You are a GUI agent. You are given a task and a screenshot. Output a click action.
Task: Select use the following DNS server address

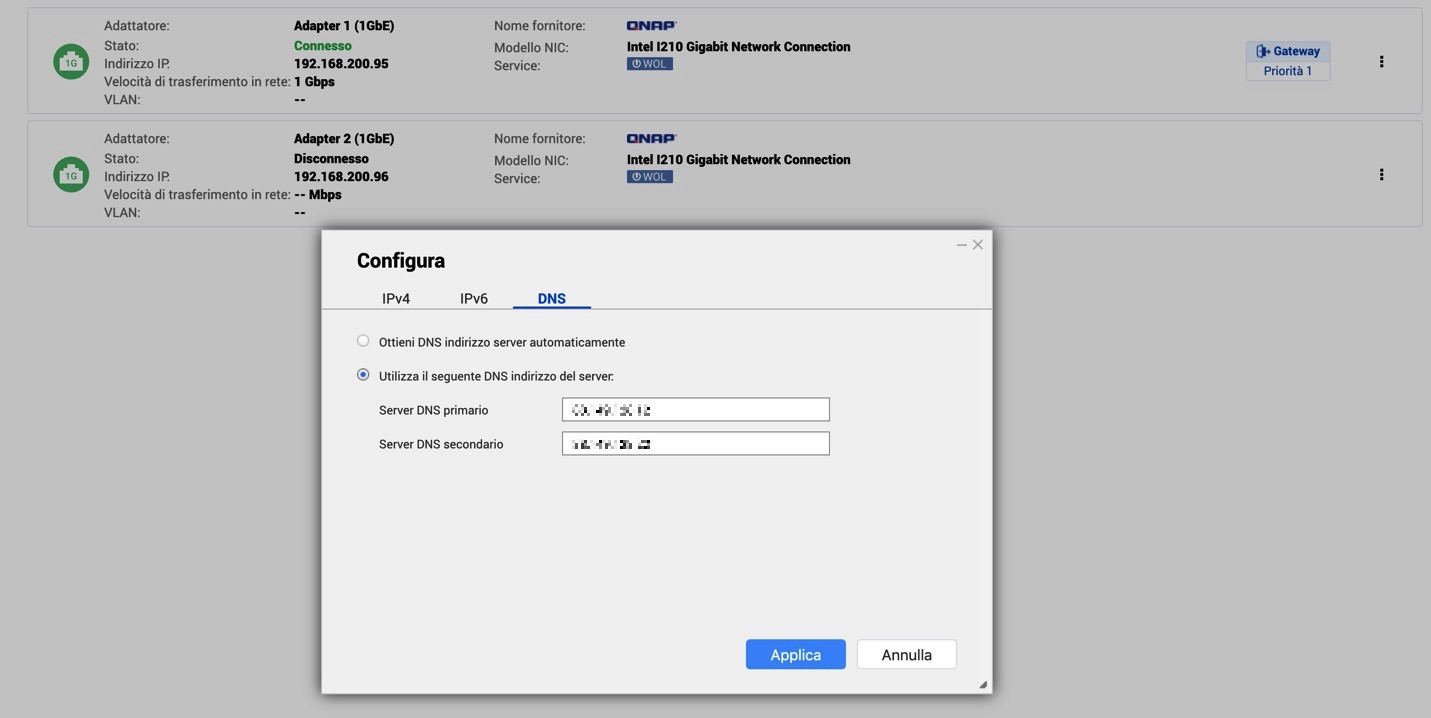363,375
